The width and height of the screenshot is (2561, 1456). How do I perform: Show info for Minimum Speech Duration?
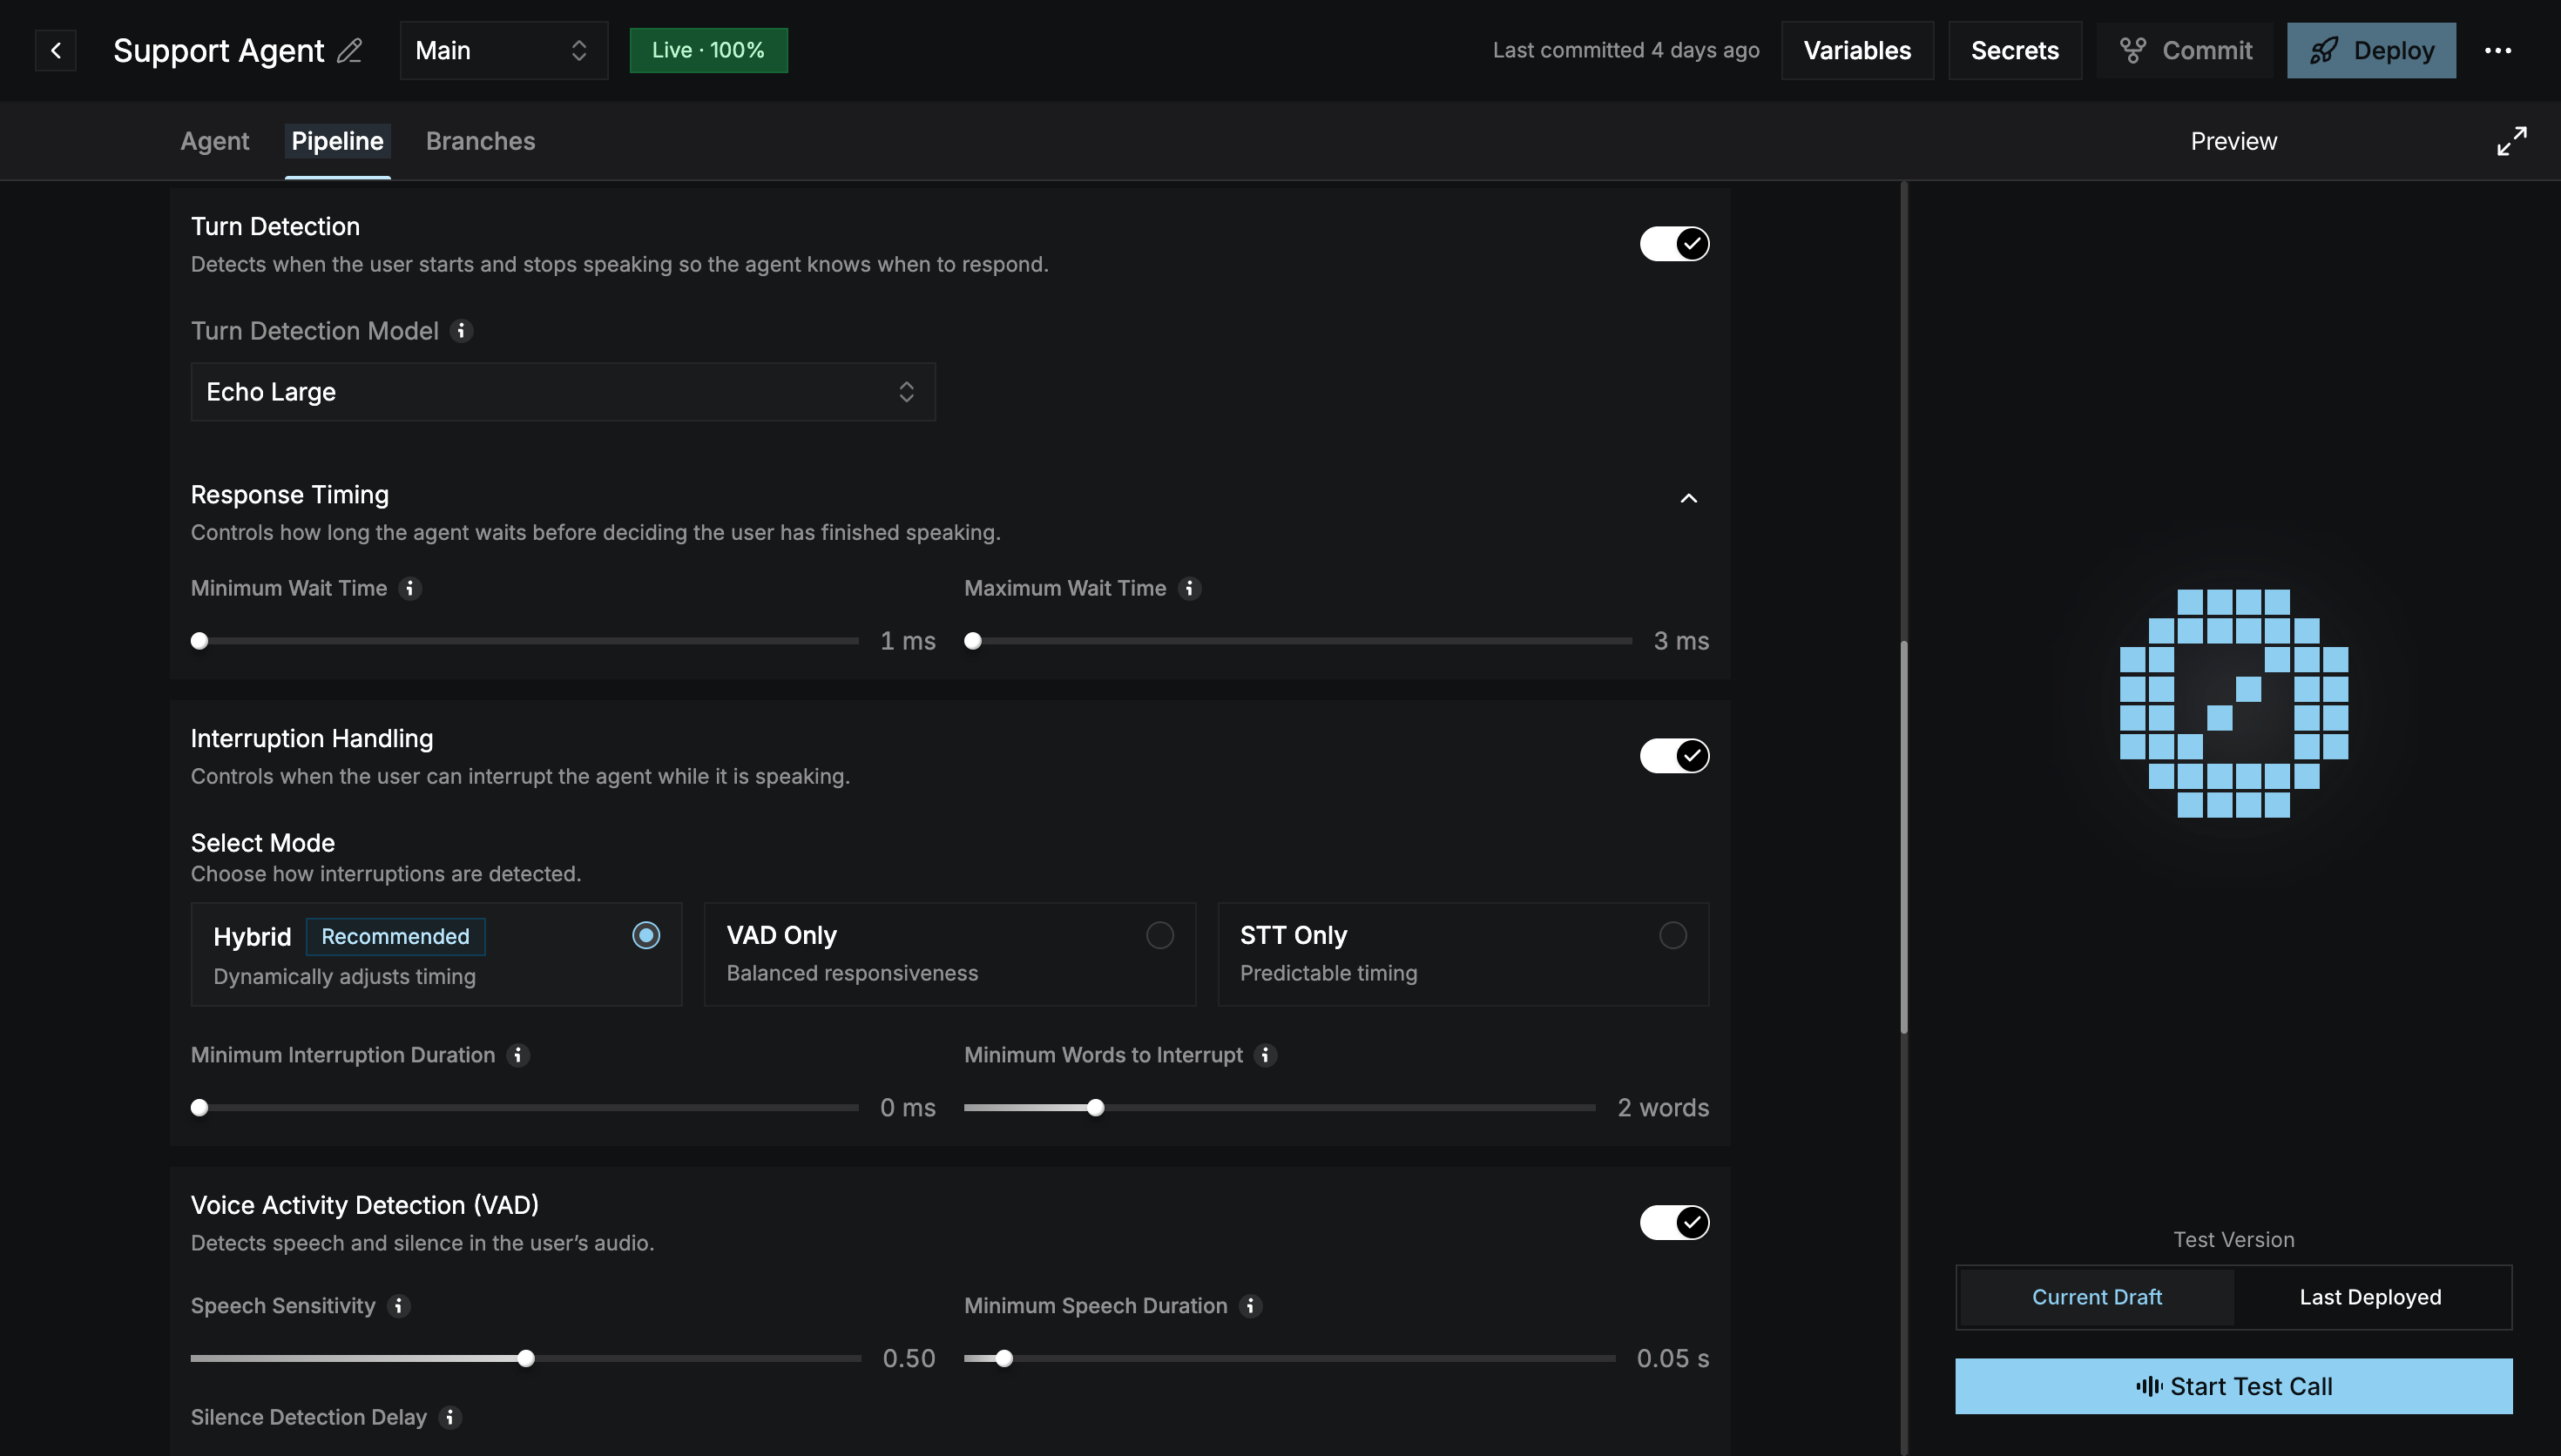[1250, 1306]
